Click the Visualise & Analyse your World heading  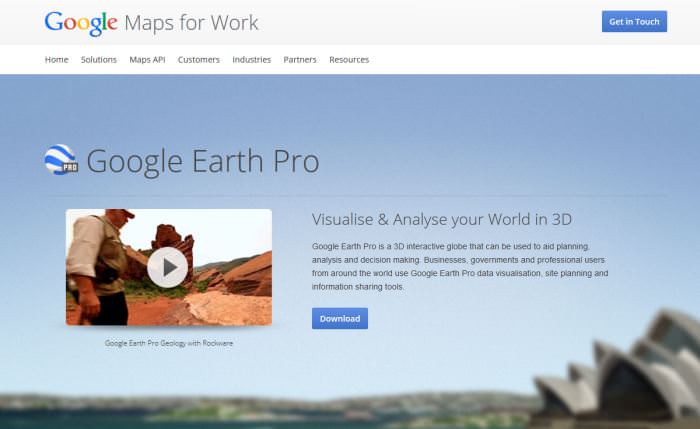point(442,219)
